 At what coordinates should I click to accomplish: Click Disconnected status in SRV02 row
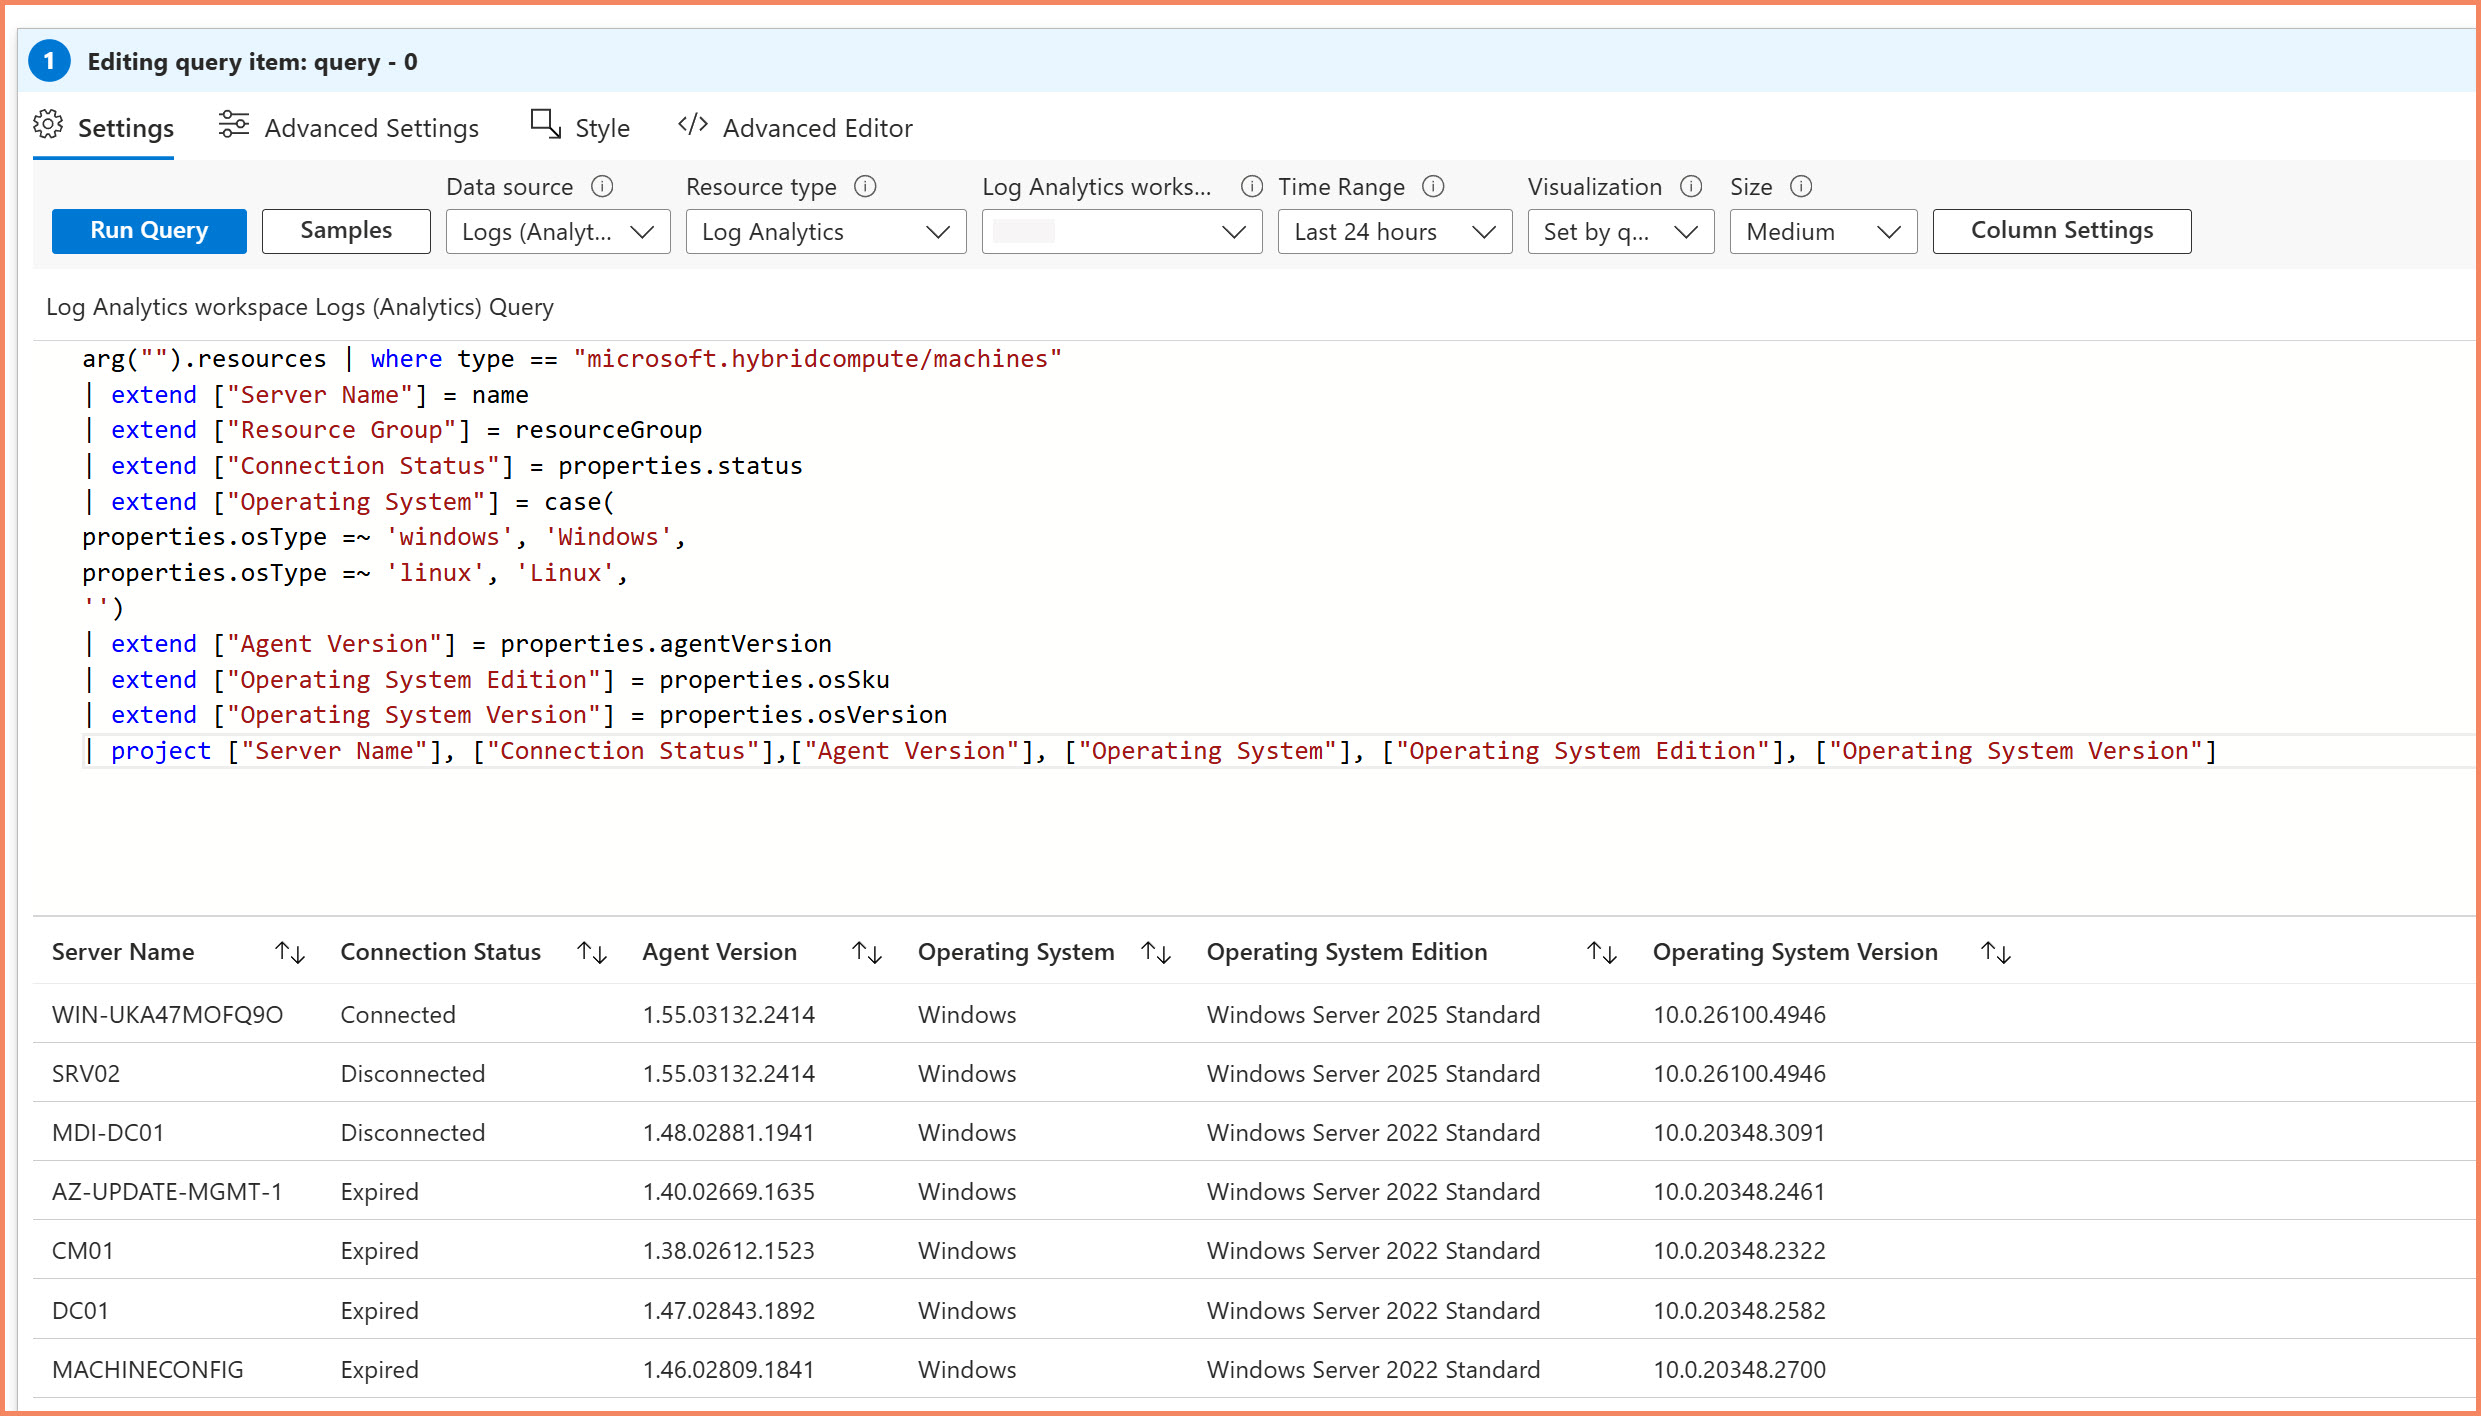tap(413, 1074)
